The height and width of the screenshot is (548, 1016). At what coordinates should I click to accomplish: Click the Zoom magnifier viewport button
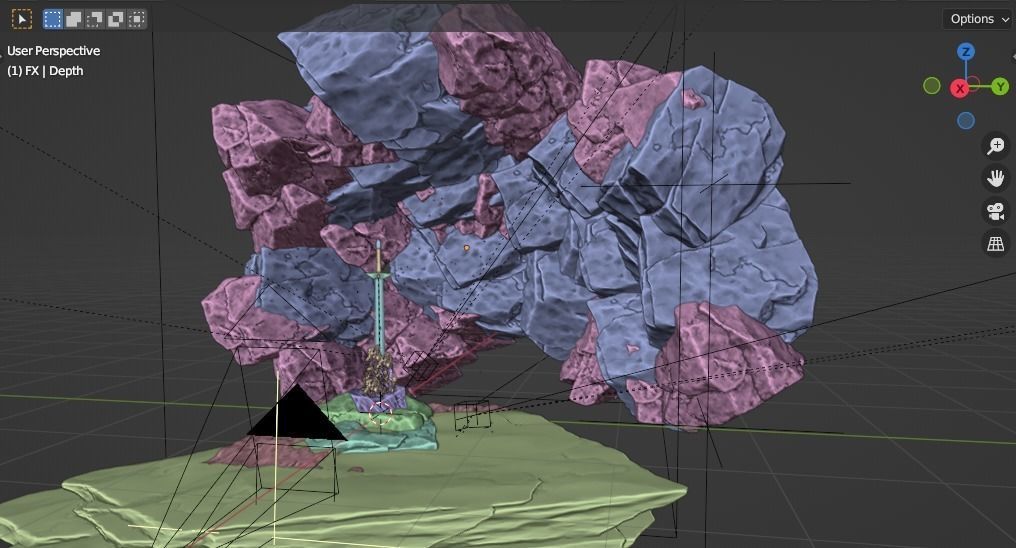(x=995, y=146)
